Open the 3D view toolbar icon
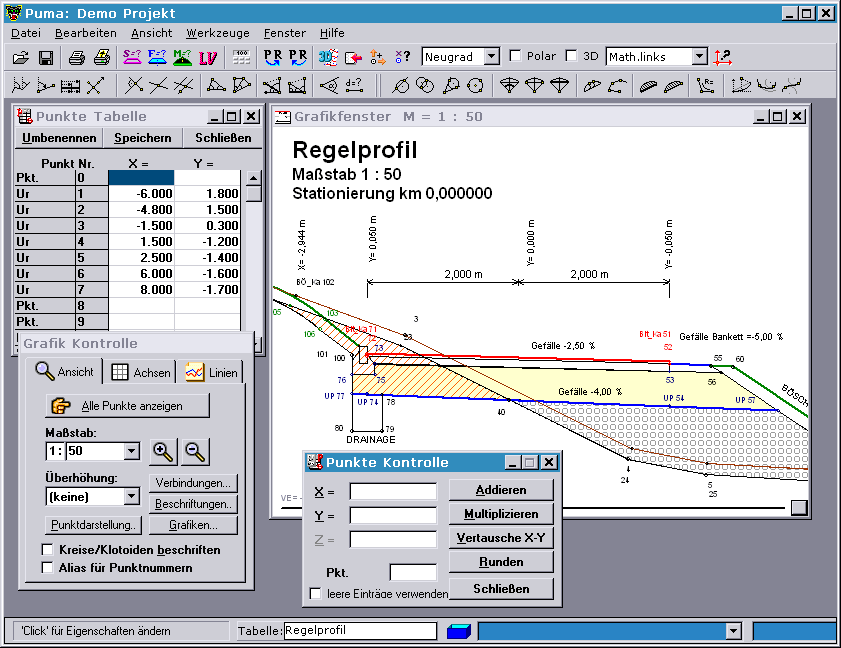 (328, 57)
